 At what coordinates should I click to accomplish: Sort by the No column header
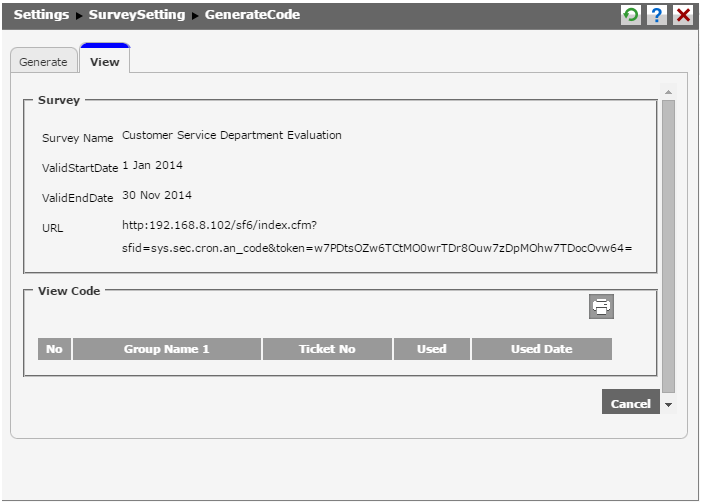[x=54, y=349]
